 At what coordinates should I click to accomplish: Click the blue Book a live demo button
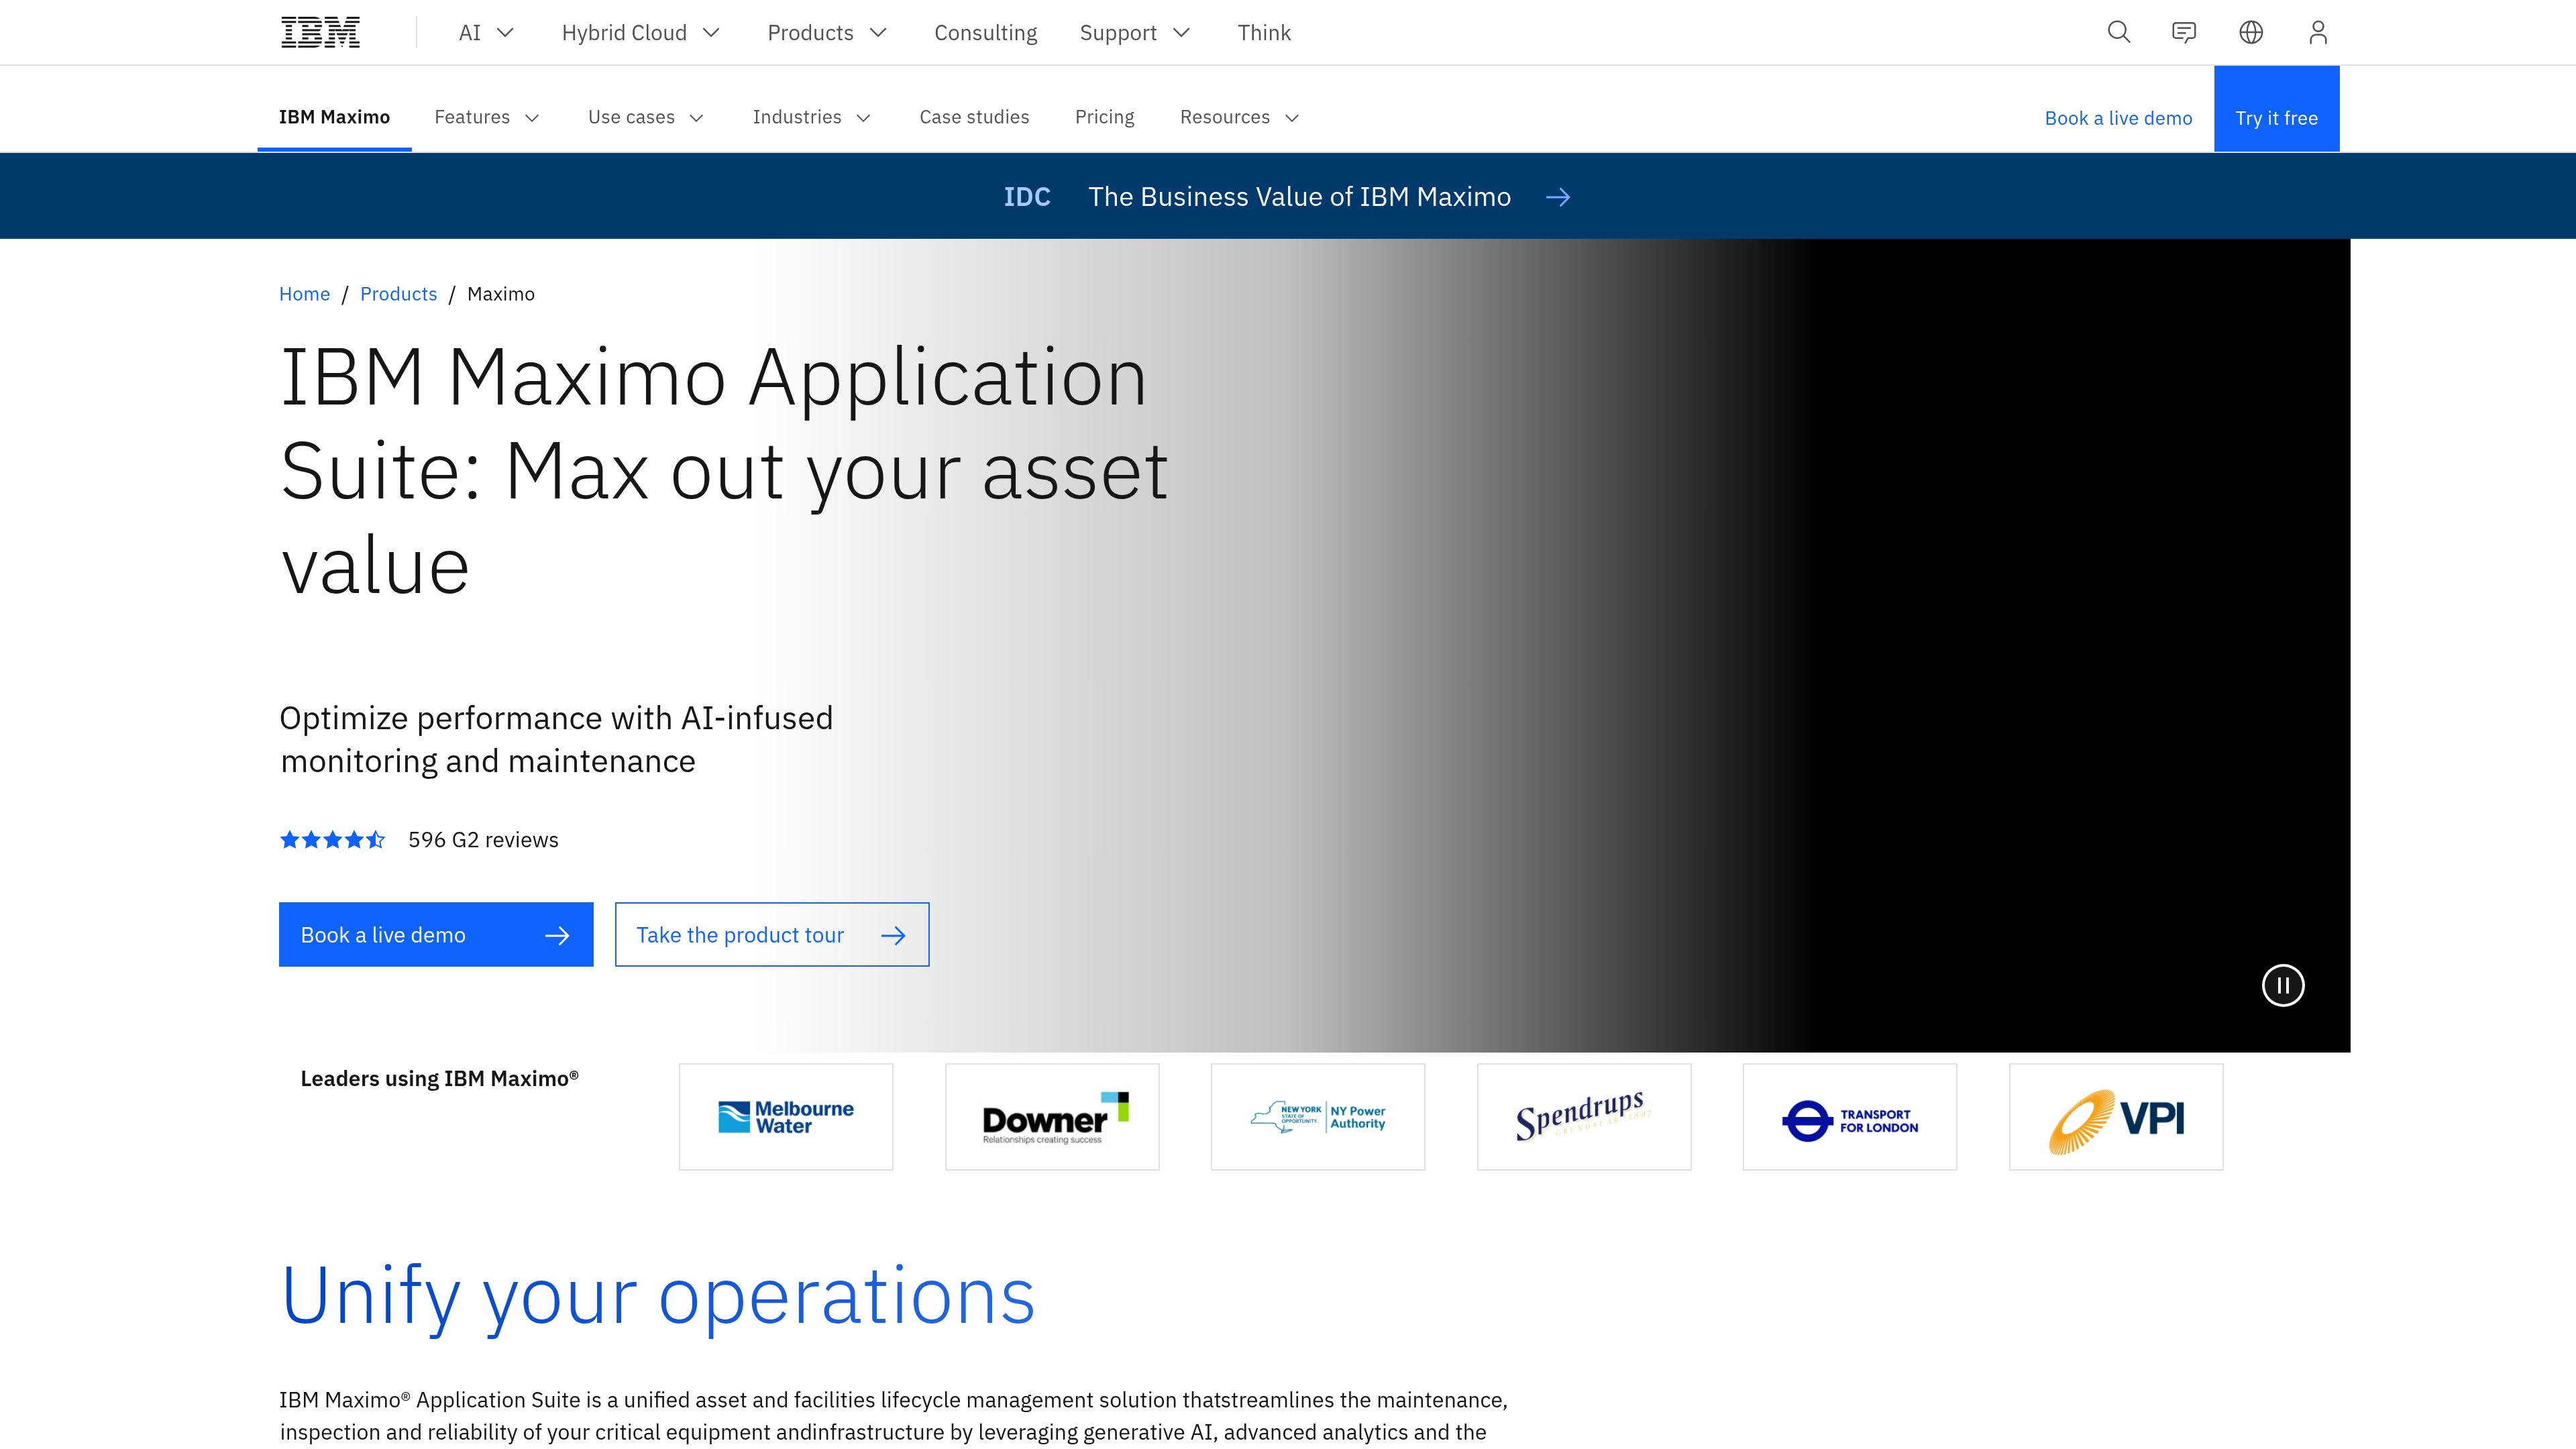coord(436,934)
